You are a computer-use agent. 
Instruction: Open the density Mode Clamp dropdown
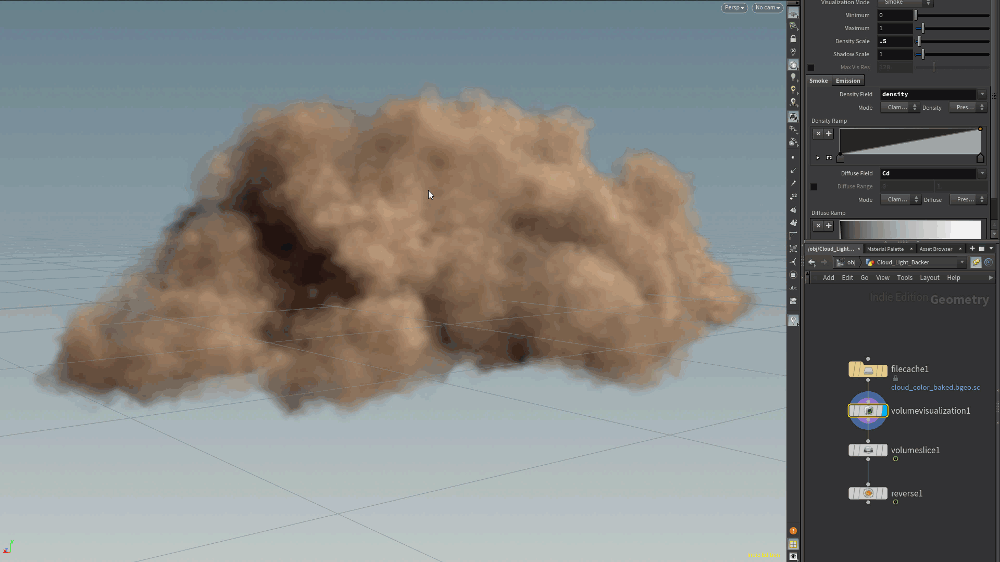(900, 107)
